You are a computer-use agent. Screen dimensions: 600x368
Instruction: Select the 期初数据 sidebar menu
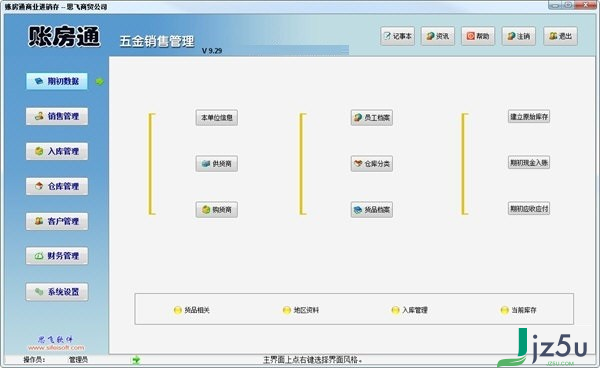point(57,81)
